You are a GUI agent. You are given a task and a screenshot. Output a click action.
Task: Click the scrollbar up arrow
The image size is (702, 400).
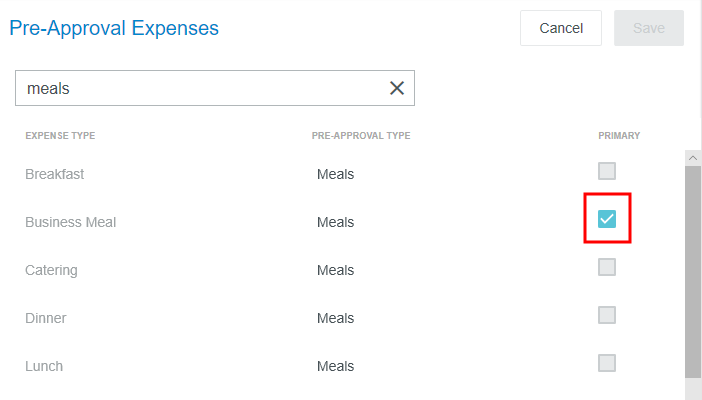692,158
